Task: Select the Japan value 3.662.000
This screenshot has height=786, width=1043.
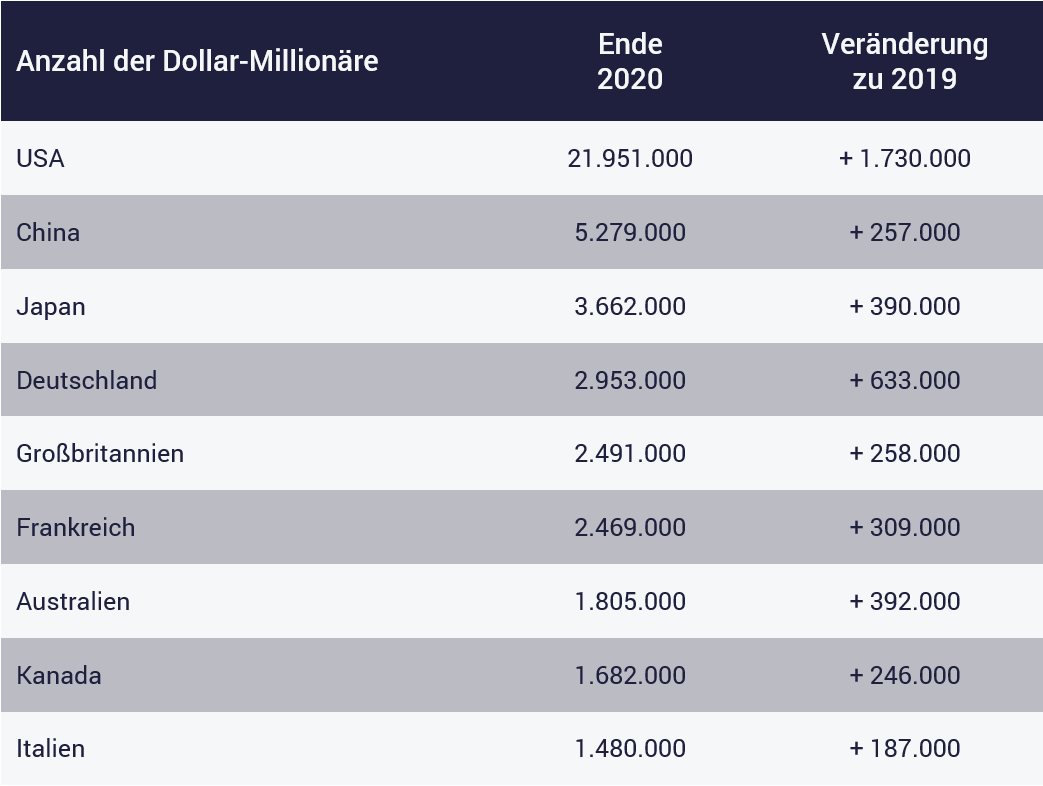Action: coord(630,306)
